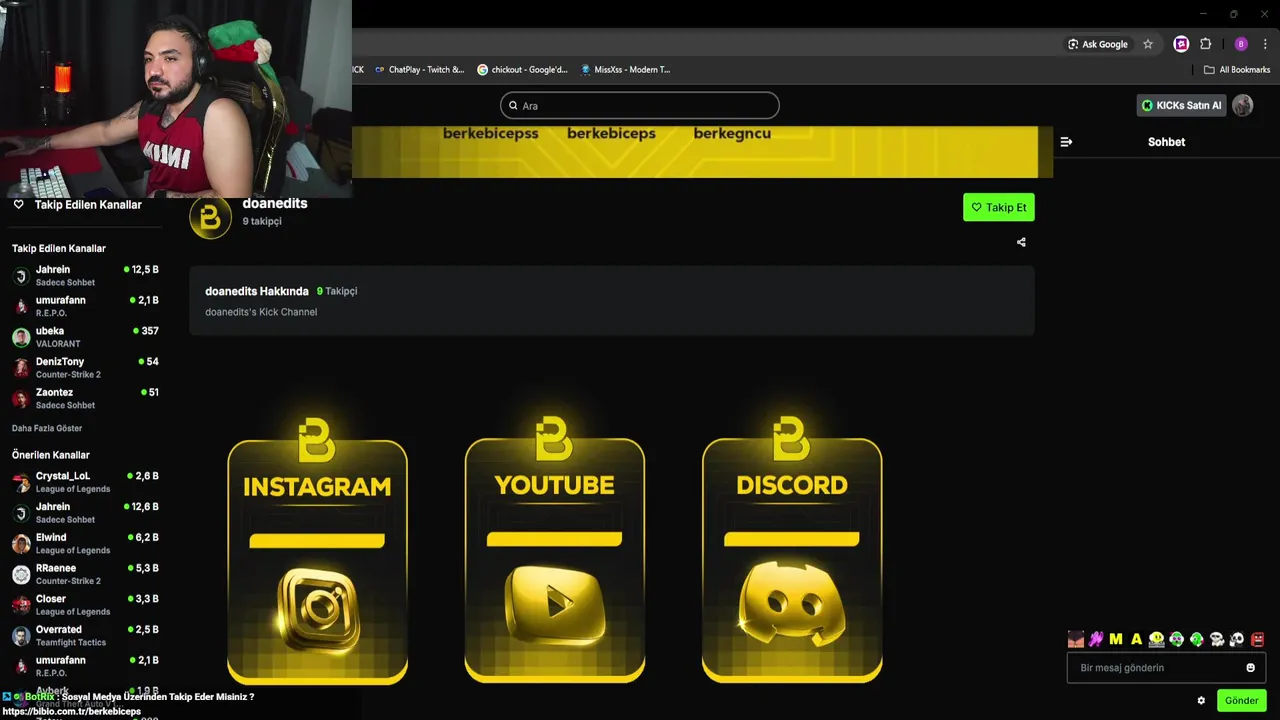Open the Chrome extensions puzzle icon
1280x720 pixels.
pos(1205,44)
